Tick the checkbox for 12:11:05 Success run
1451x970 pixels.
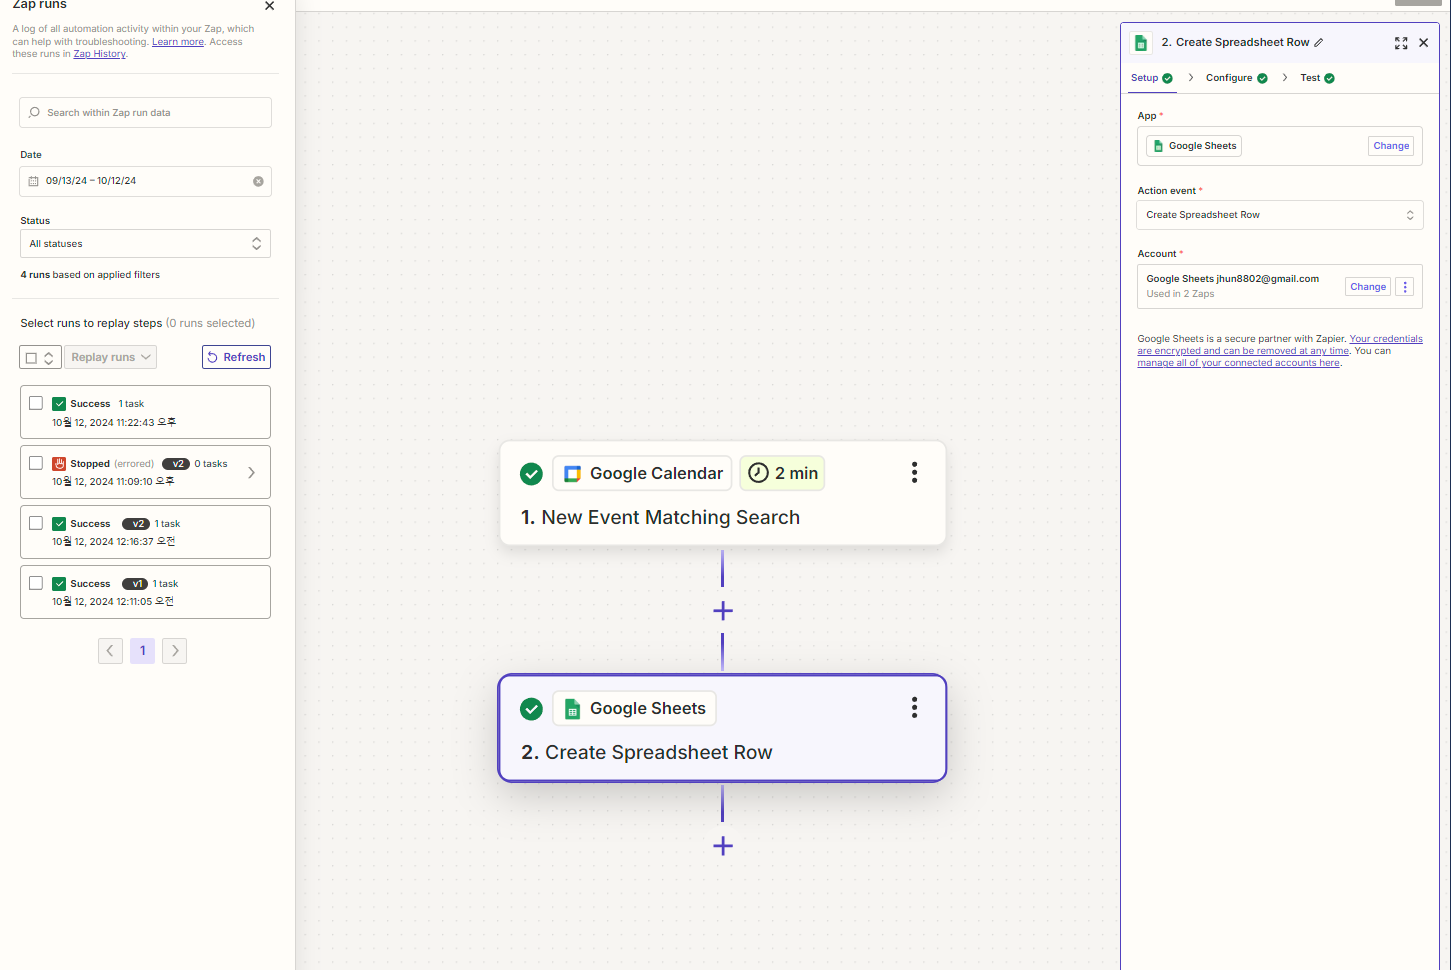(x=36, y=583)
